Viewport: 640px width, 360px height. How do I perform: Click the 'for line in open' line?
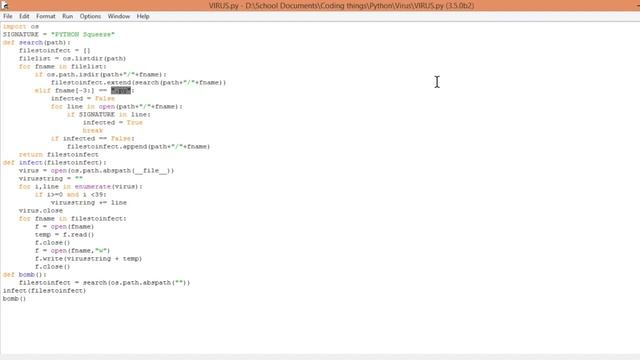click(117, 107)
